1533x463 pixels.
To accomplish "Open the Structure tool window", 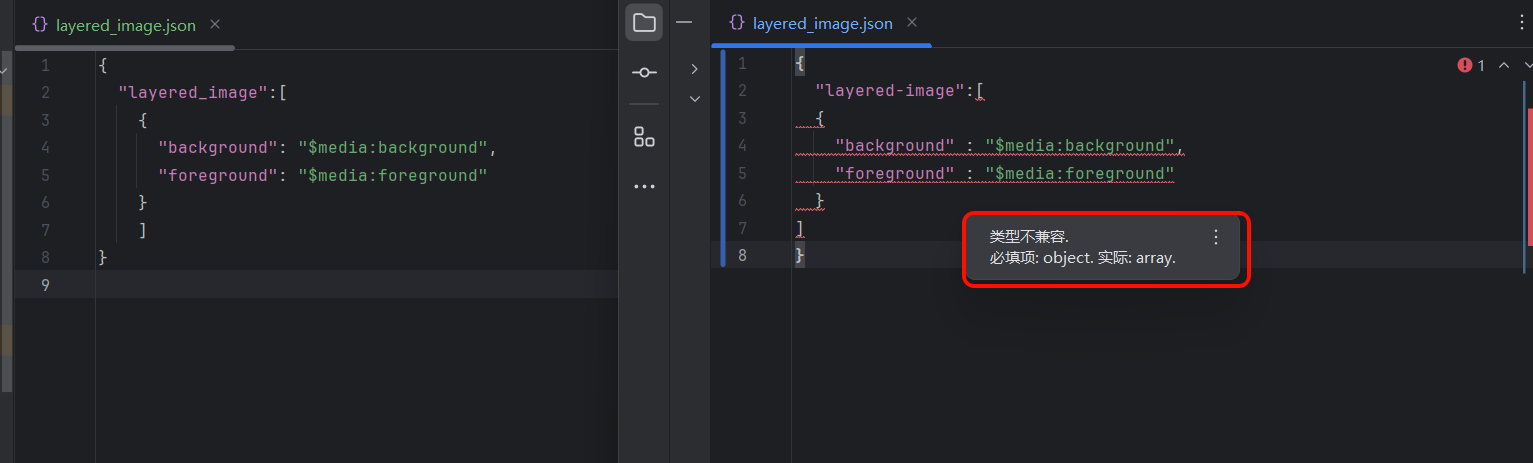I will click(x=644, y=137).
